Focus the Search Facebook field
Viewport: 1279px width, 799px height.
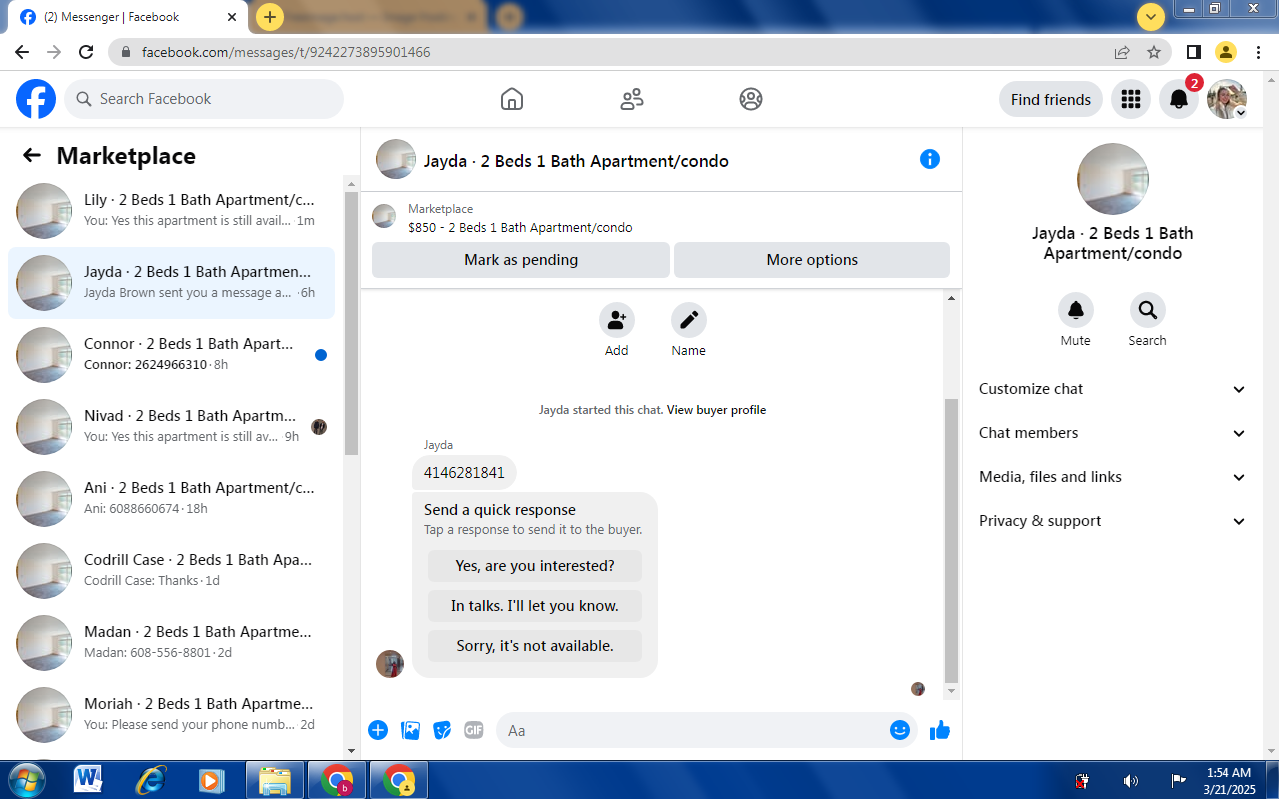pyautogui.click(x=204, y=99)
